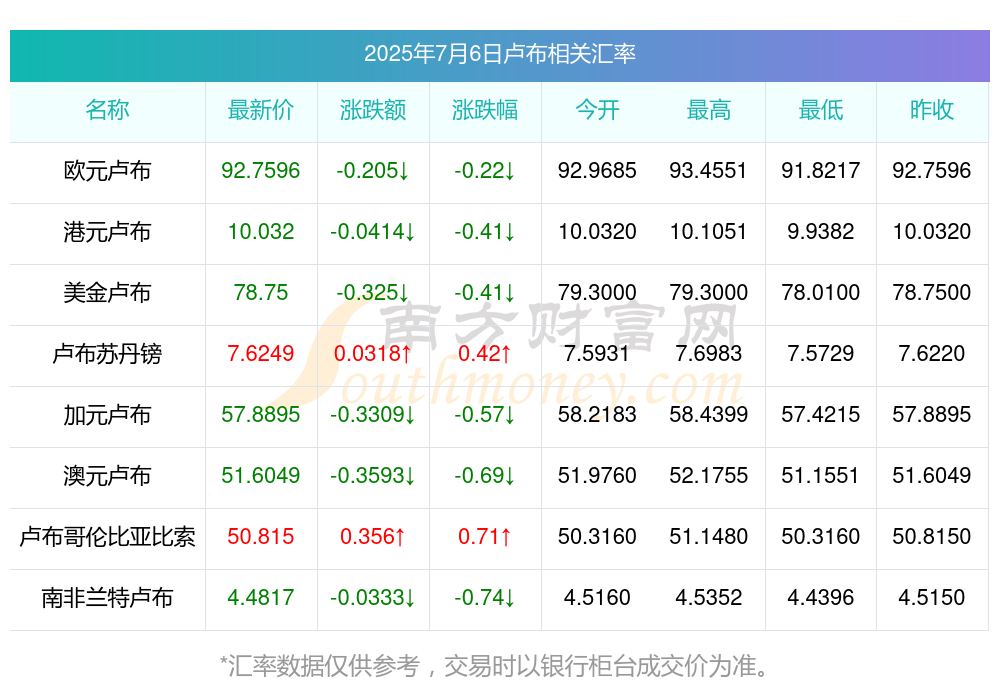Click change amount -0.3593↓

pyautogui.click(x=373, y=475)
